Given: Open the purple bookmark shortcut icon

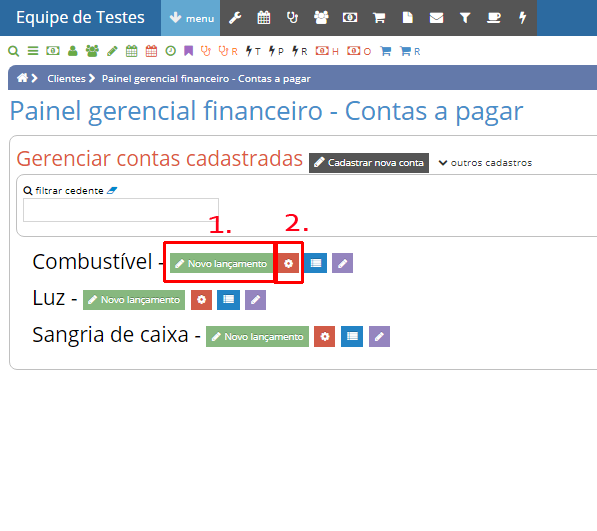Looking at the screenshot, I should click(188, 51).
